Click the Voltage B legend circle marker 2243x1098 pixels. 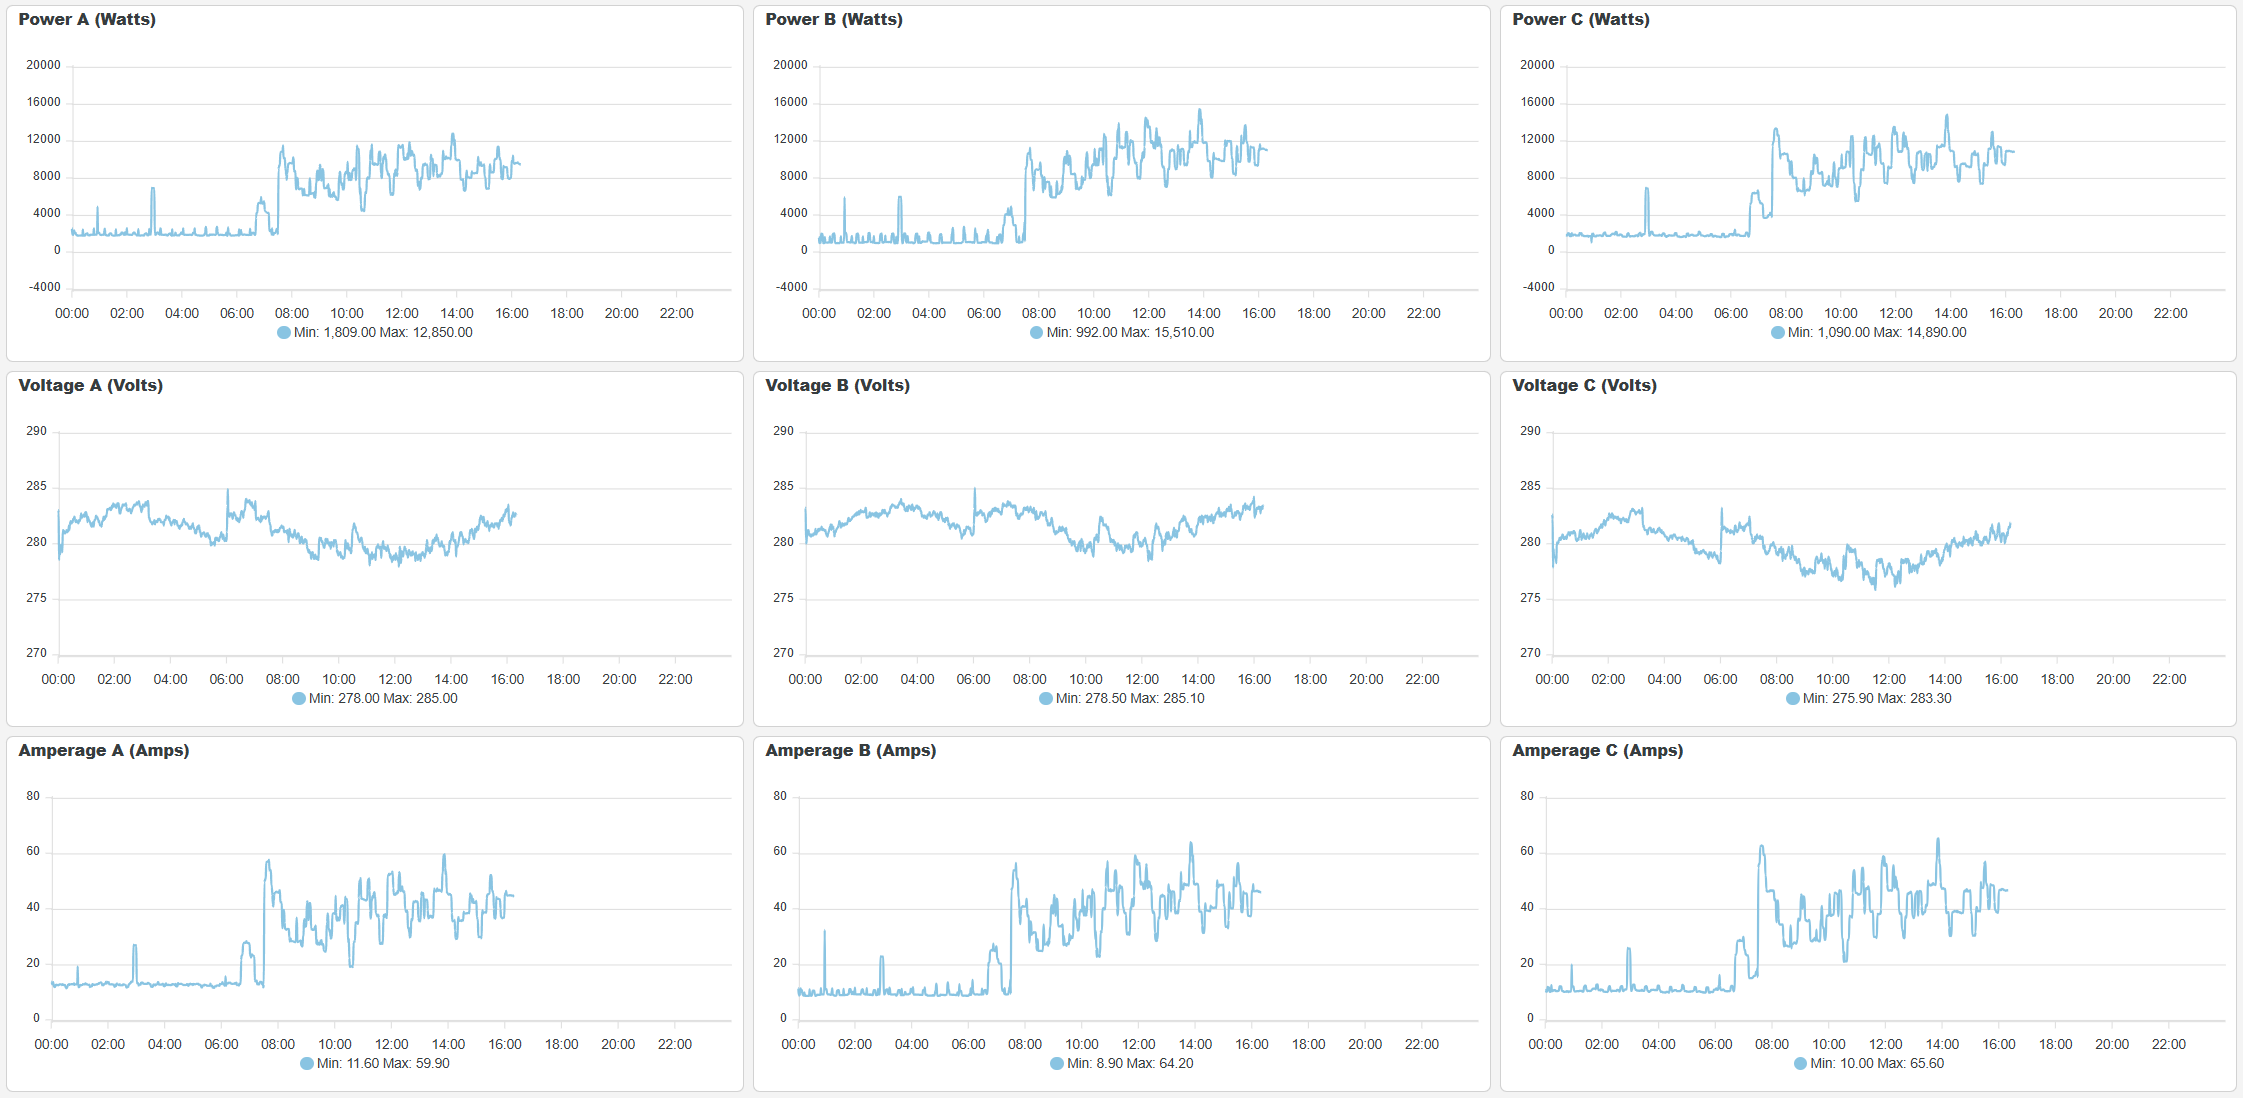point(1046,699)
